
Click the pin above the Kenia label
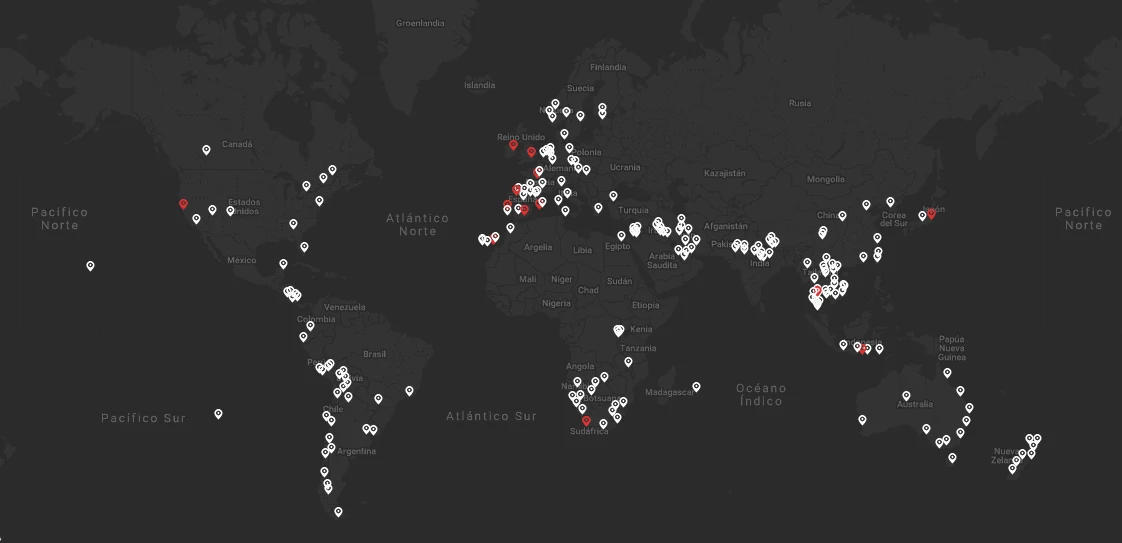coord(619,329)
